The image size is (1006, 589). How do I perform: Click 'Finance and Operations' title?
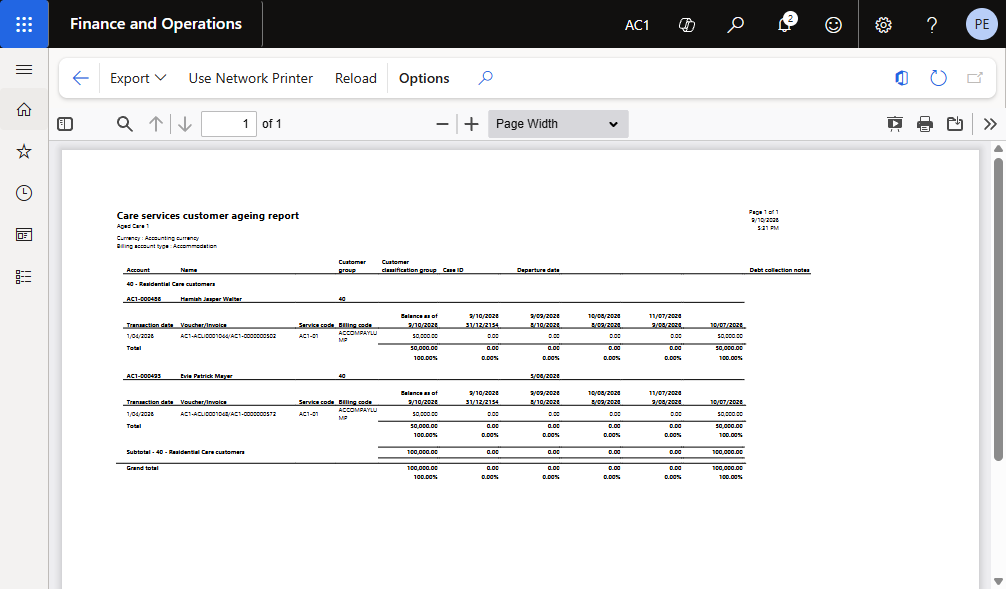click(156, 24)
